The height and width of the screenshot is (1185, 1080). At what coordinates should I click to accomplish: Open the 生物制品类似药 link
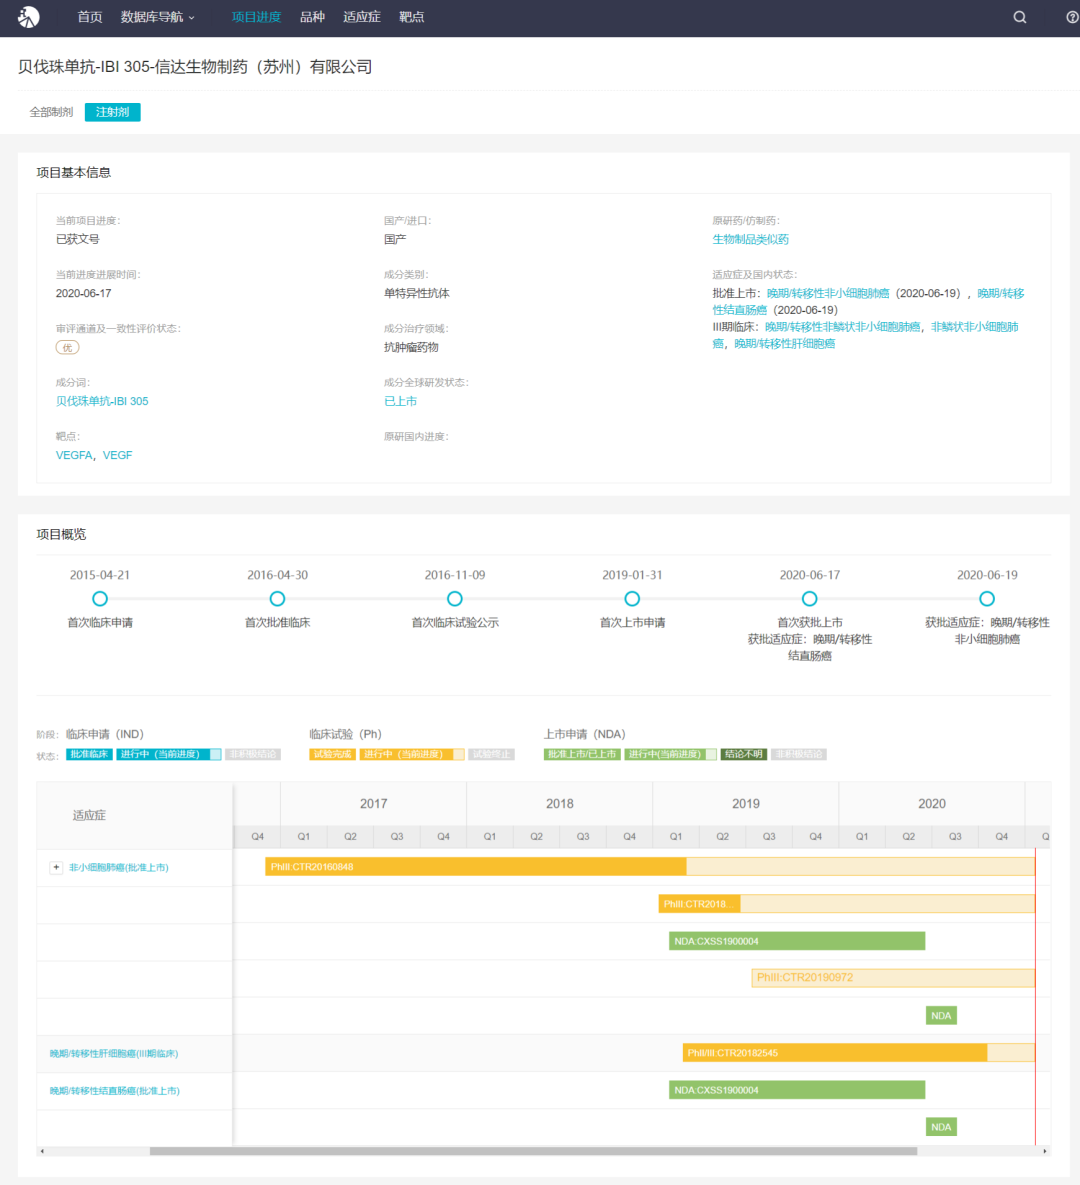pyautogui.click(x=750, y=239)
